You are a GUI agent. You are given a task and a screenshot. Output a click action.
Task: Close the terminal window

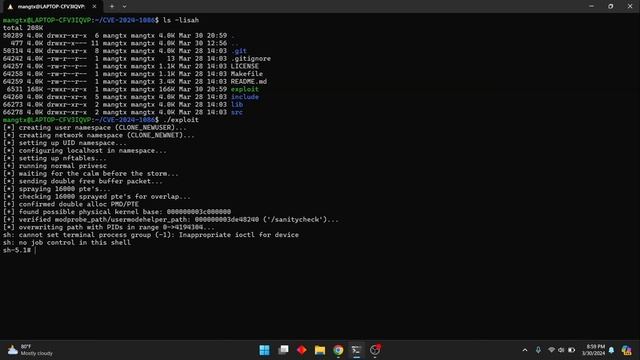coord(630,6)
